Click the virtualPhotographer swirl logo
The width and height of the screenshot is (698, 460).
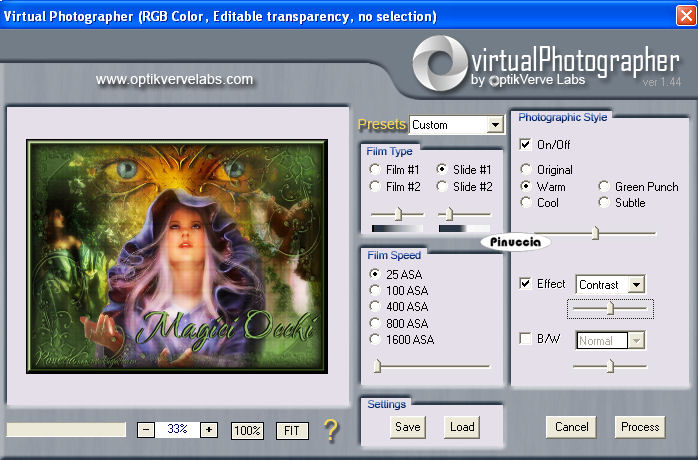coord(439,64)
